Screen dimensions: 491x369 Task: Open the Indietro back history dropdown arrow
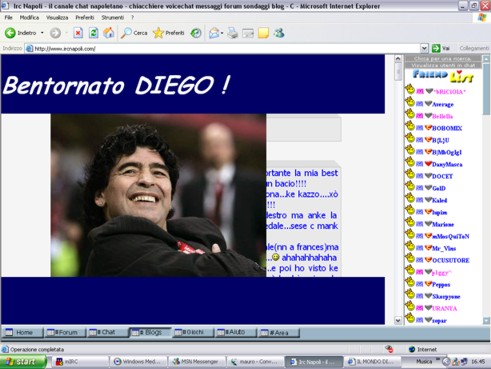42,33
